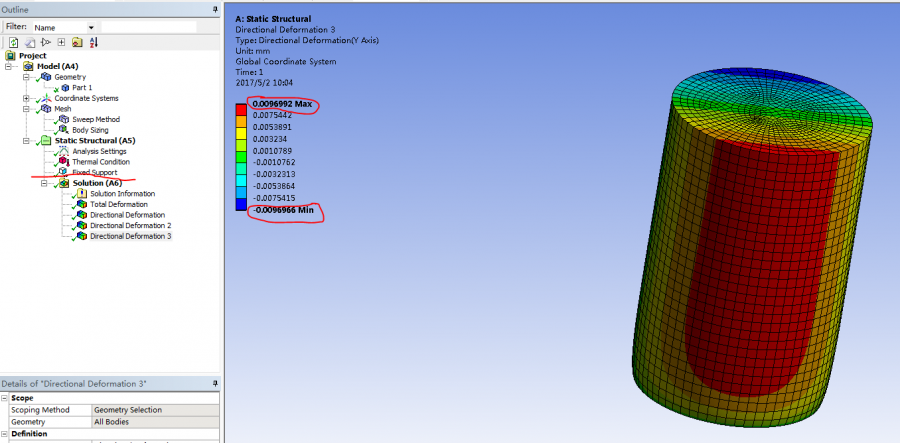This screenshot has height=443, width=900.
Task: Sort the tree with the A-Z icon
Action: coord(94,42)
